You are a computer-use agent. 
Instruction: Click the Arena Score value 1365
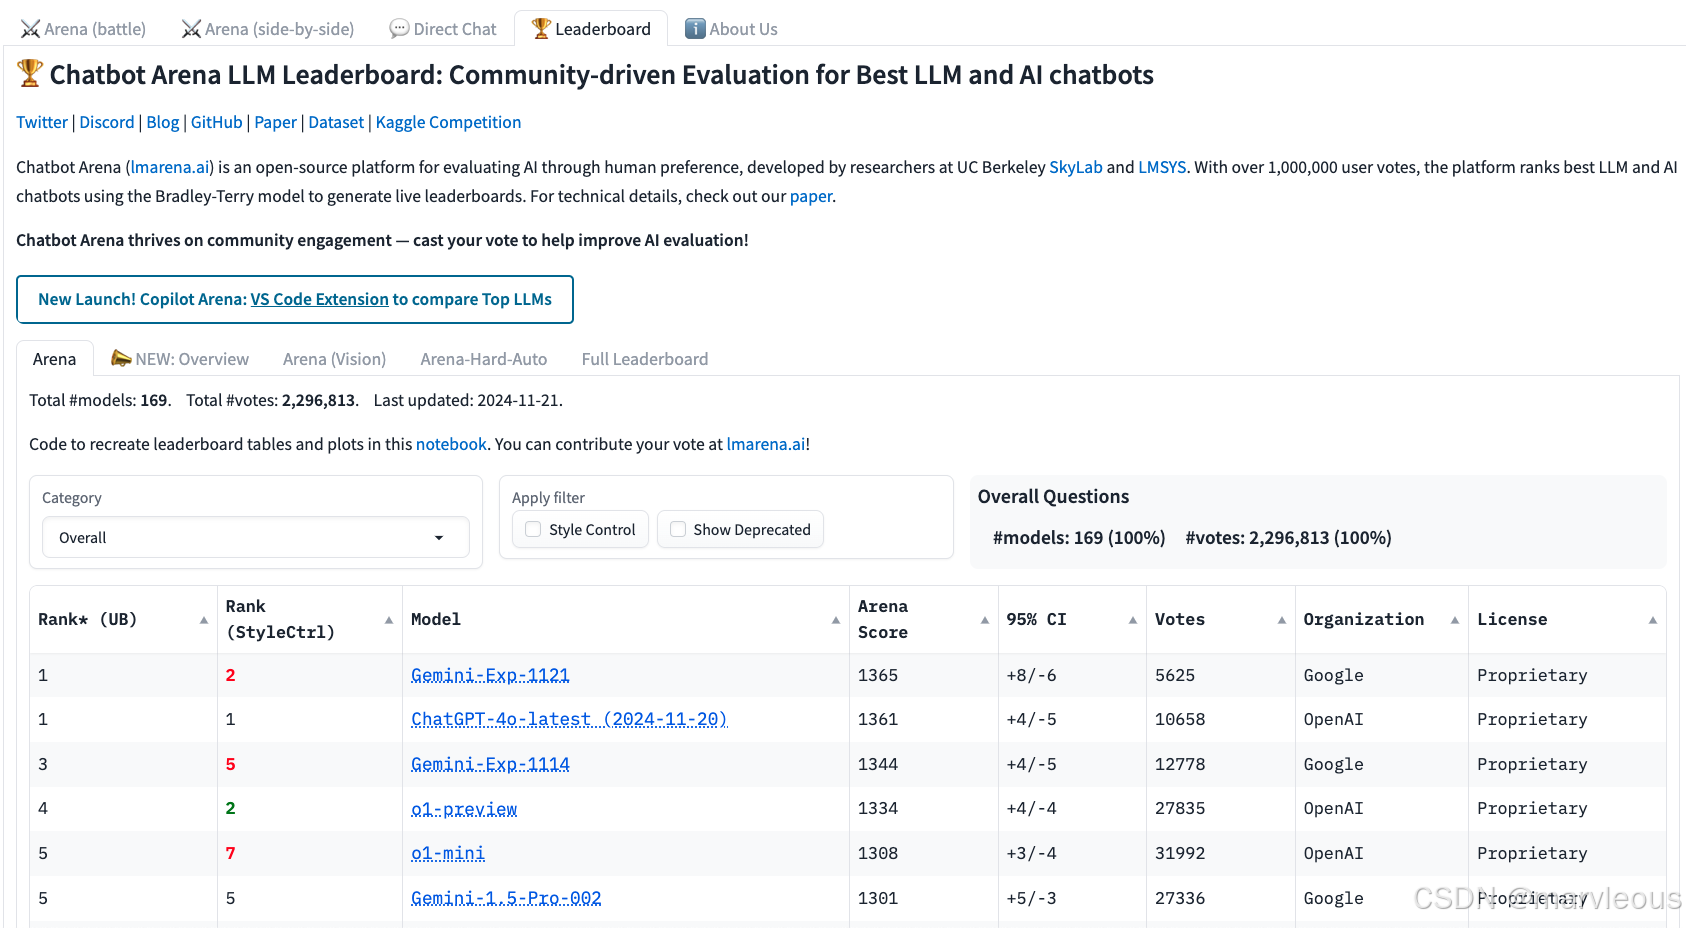tap(878, 675)
